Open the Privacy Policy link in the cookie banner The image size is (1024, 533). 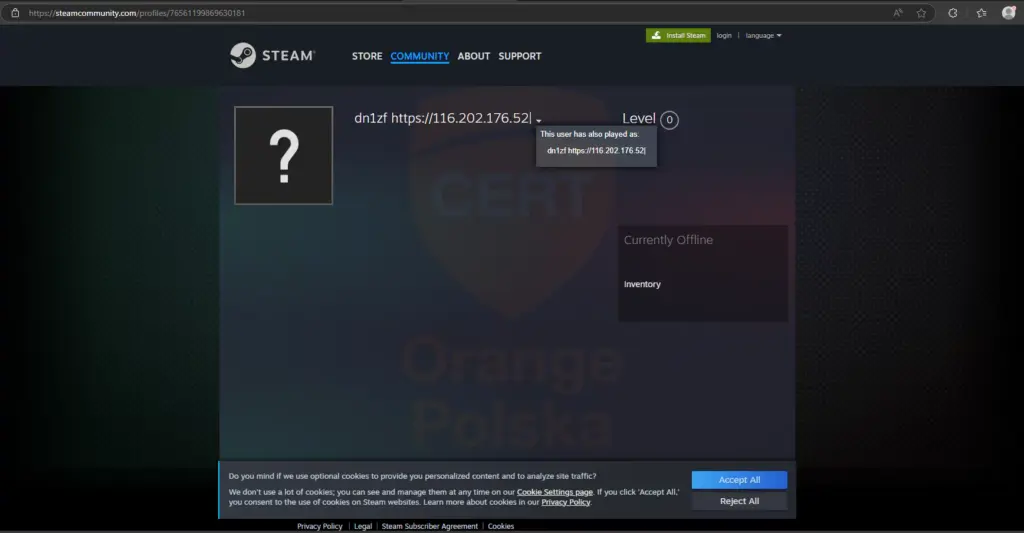[566, 502]
